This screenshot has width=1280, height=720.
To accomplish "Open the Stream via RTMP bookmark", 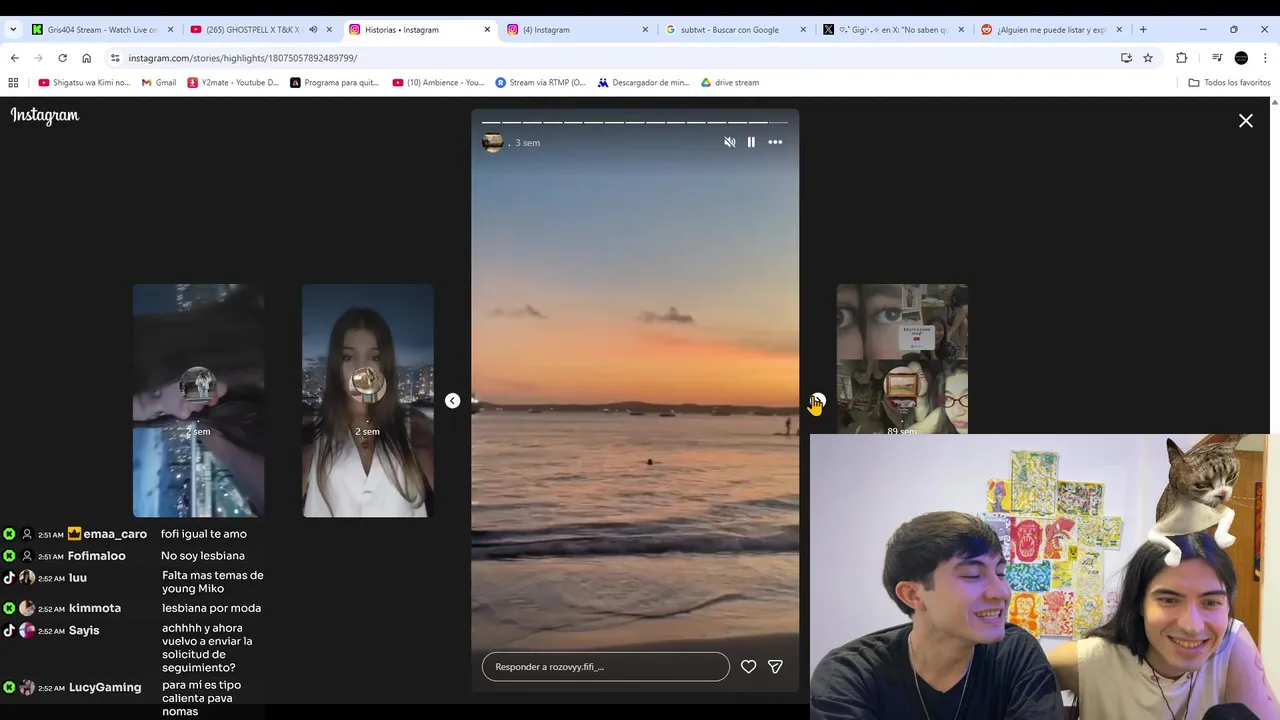I will pyautogui.click(x=541, y=83).
